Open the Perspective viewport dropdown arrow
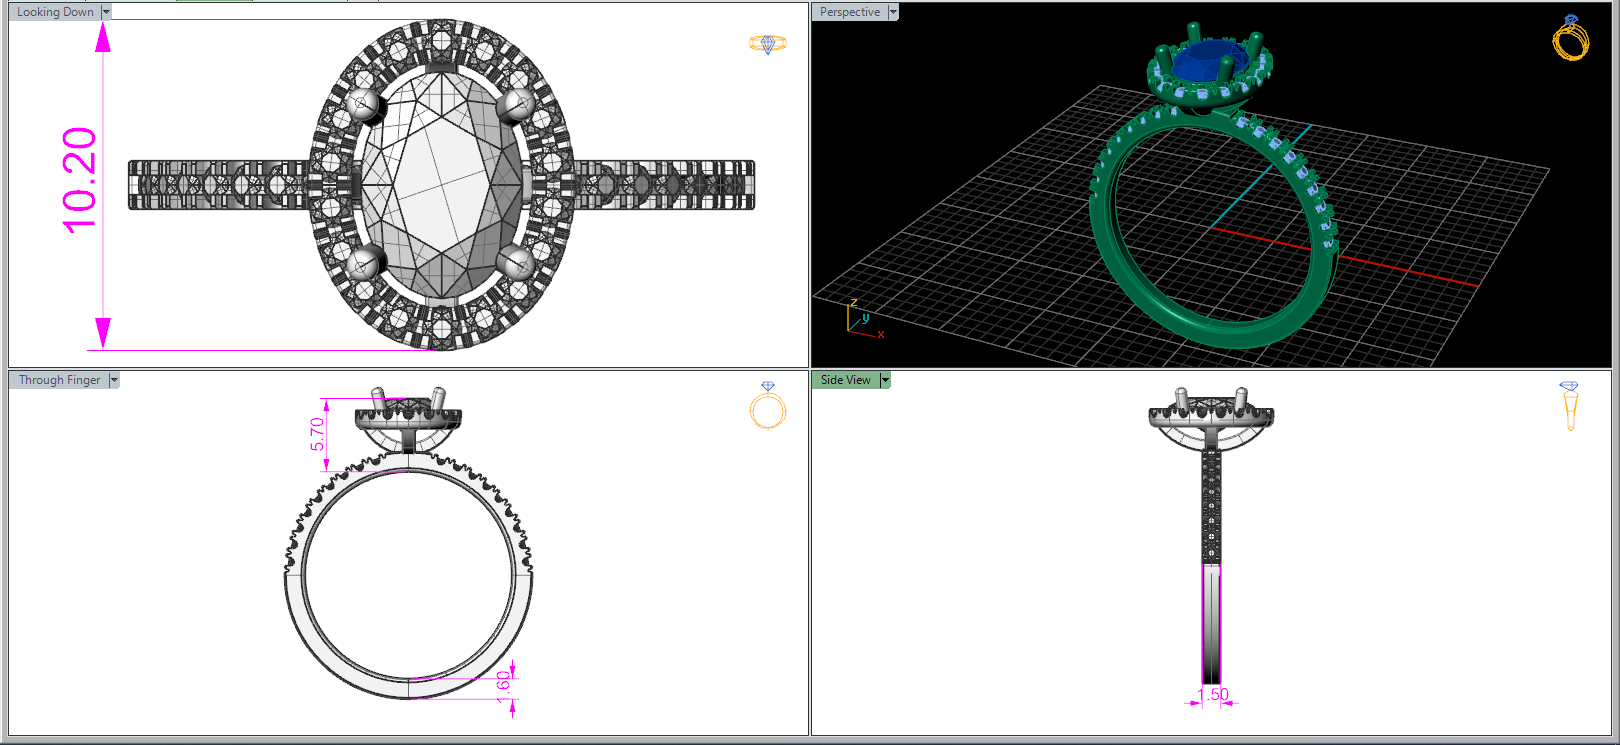 pyautogui.click(x=893, y=12)
